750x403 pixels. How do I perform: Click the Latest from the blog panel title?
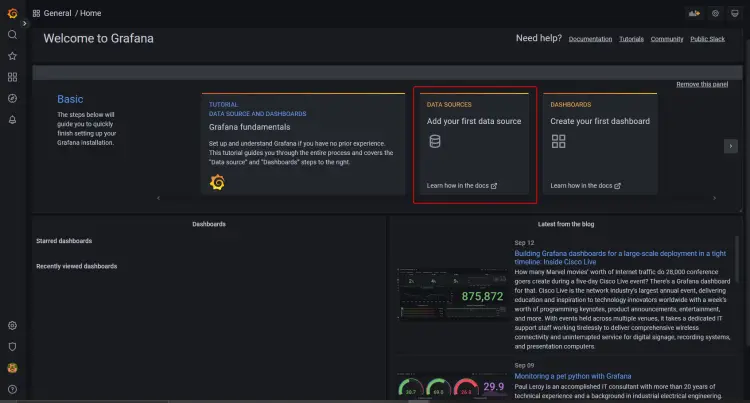(x=566, y=224)
